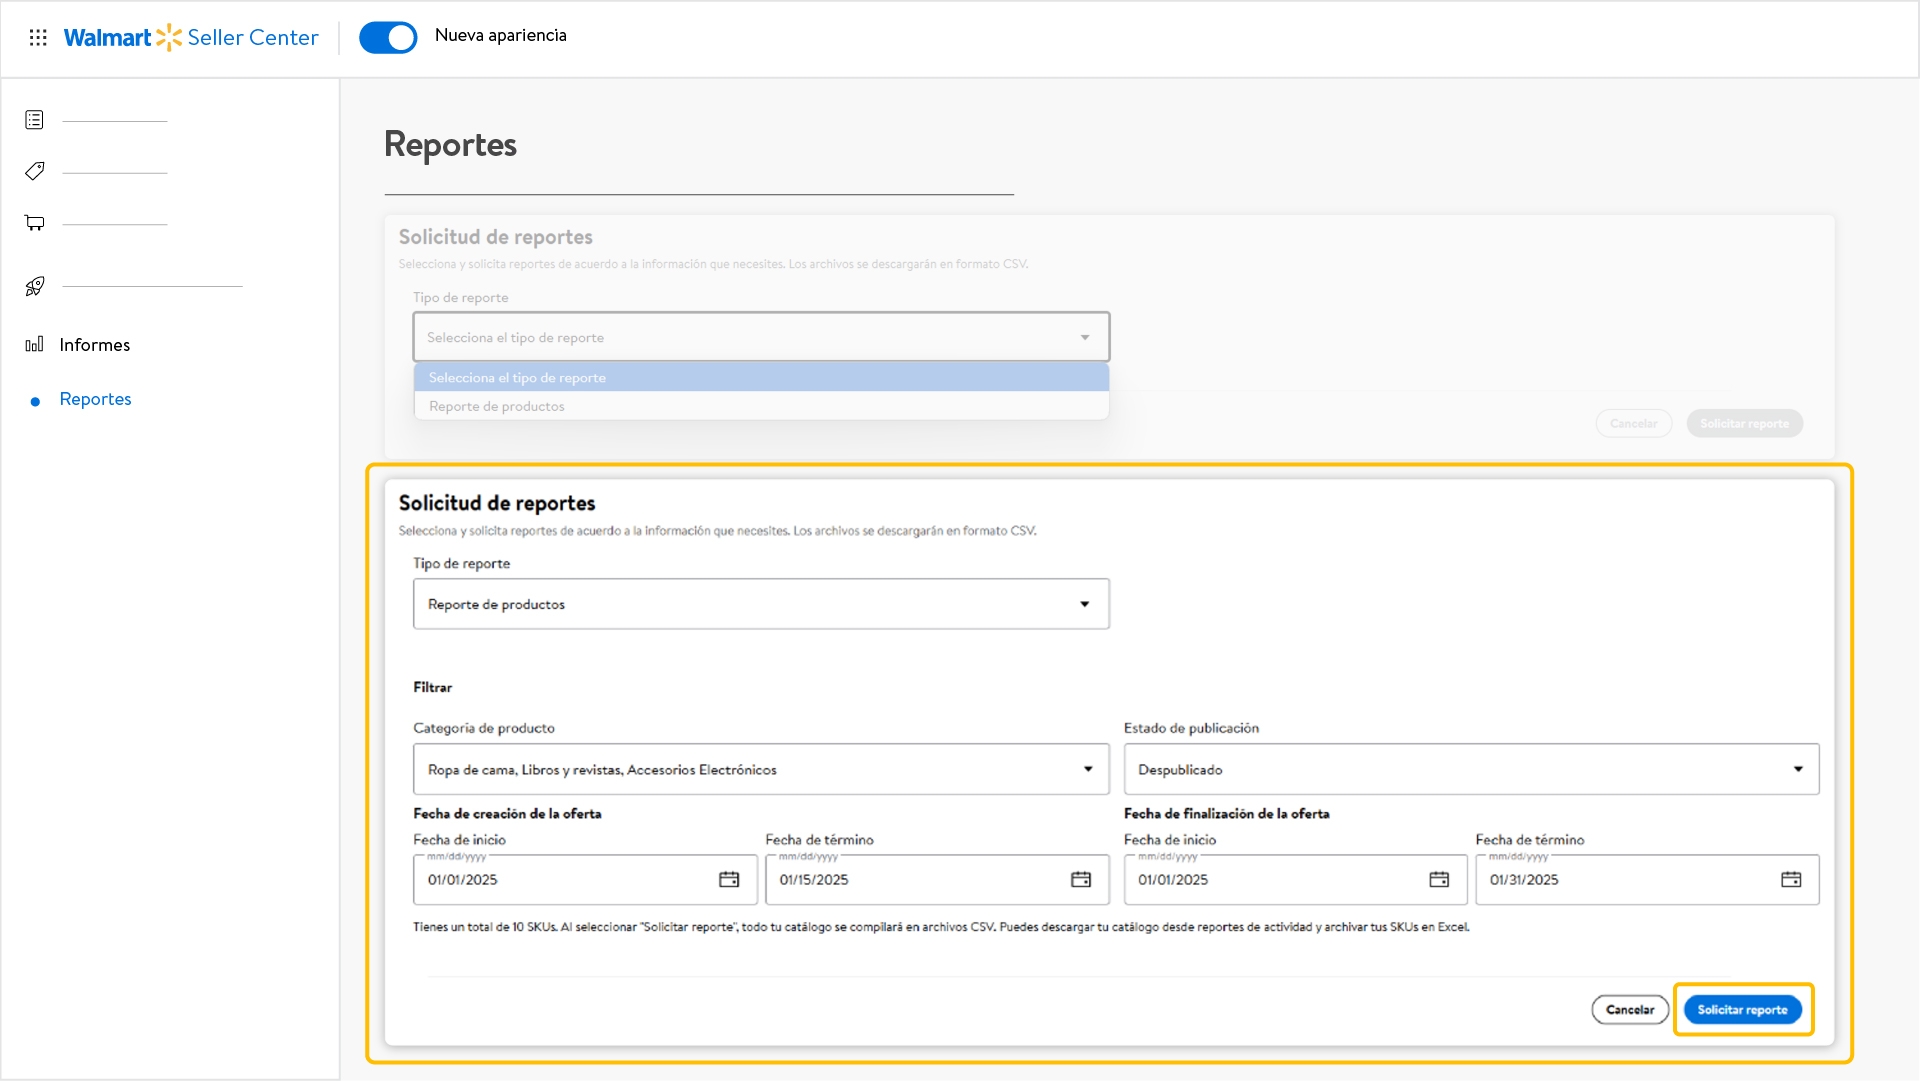Click the rocket sidebar icon
The image size is (1920, 1081).
click(35, 286)
